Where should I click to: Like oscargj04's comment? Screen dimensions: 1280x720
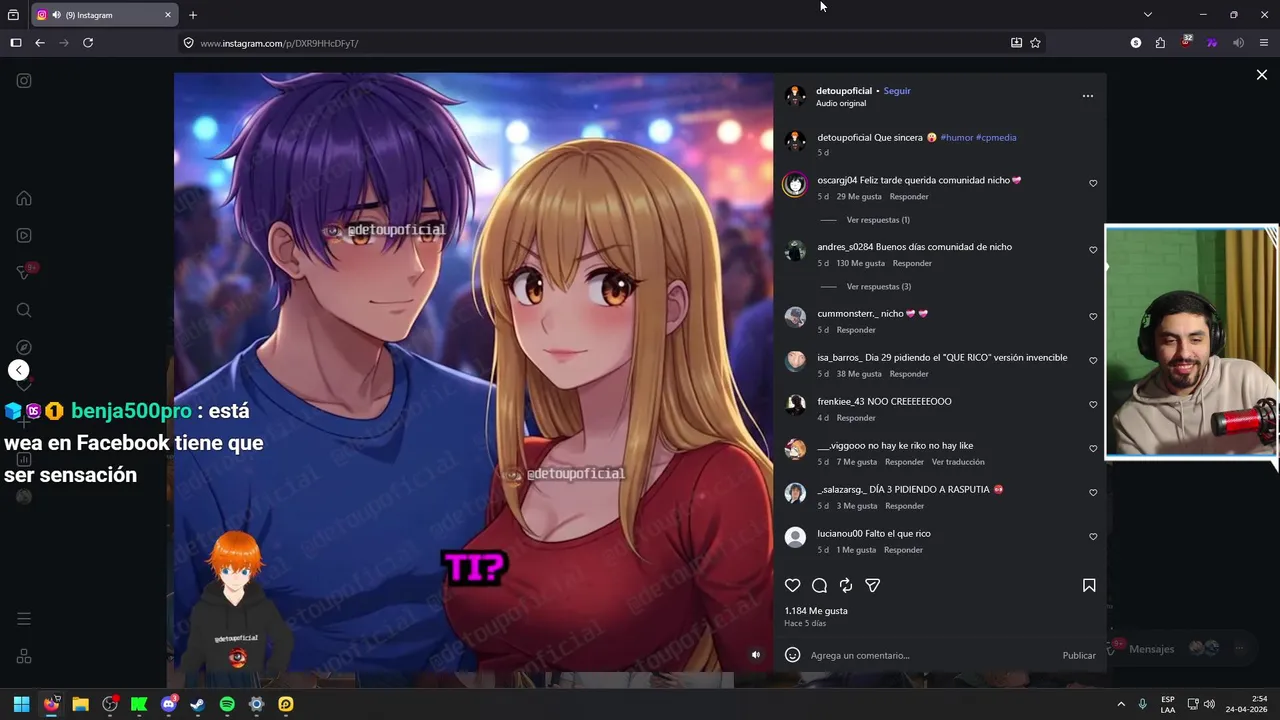[1093, 184]
